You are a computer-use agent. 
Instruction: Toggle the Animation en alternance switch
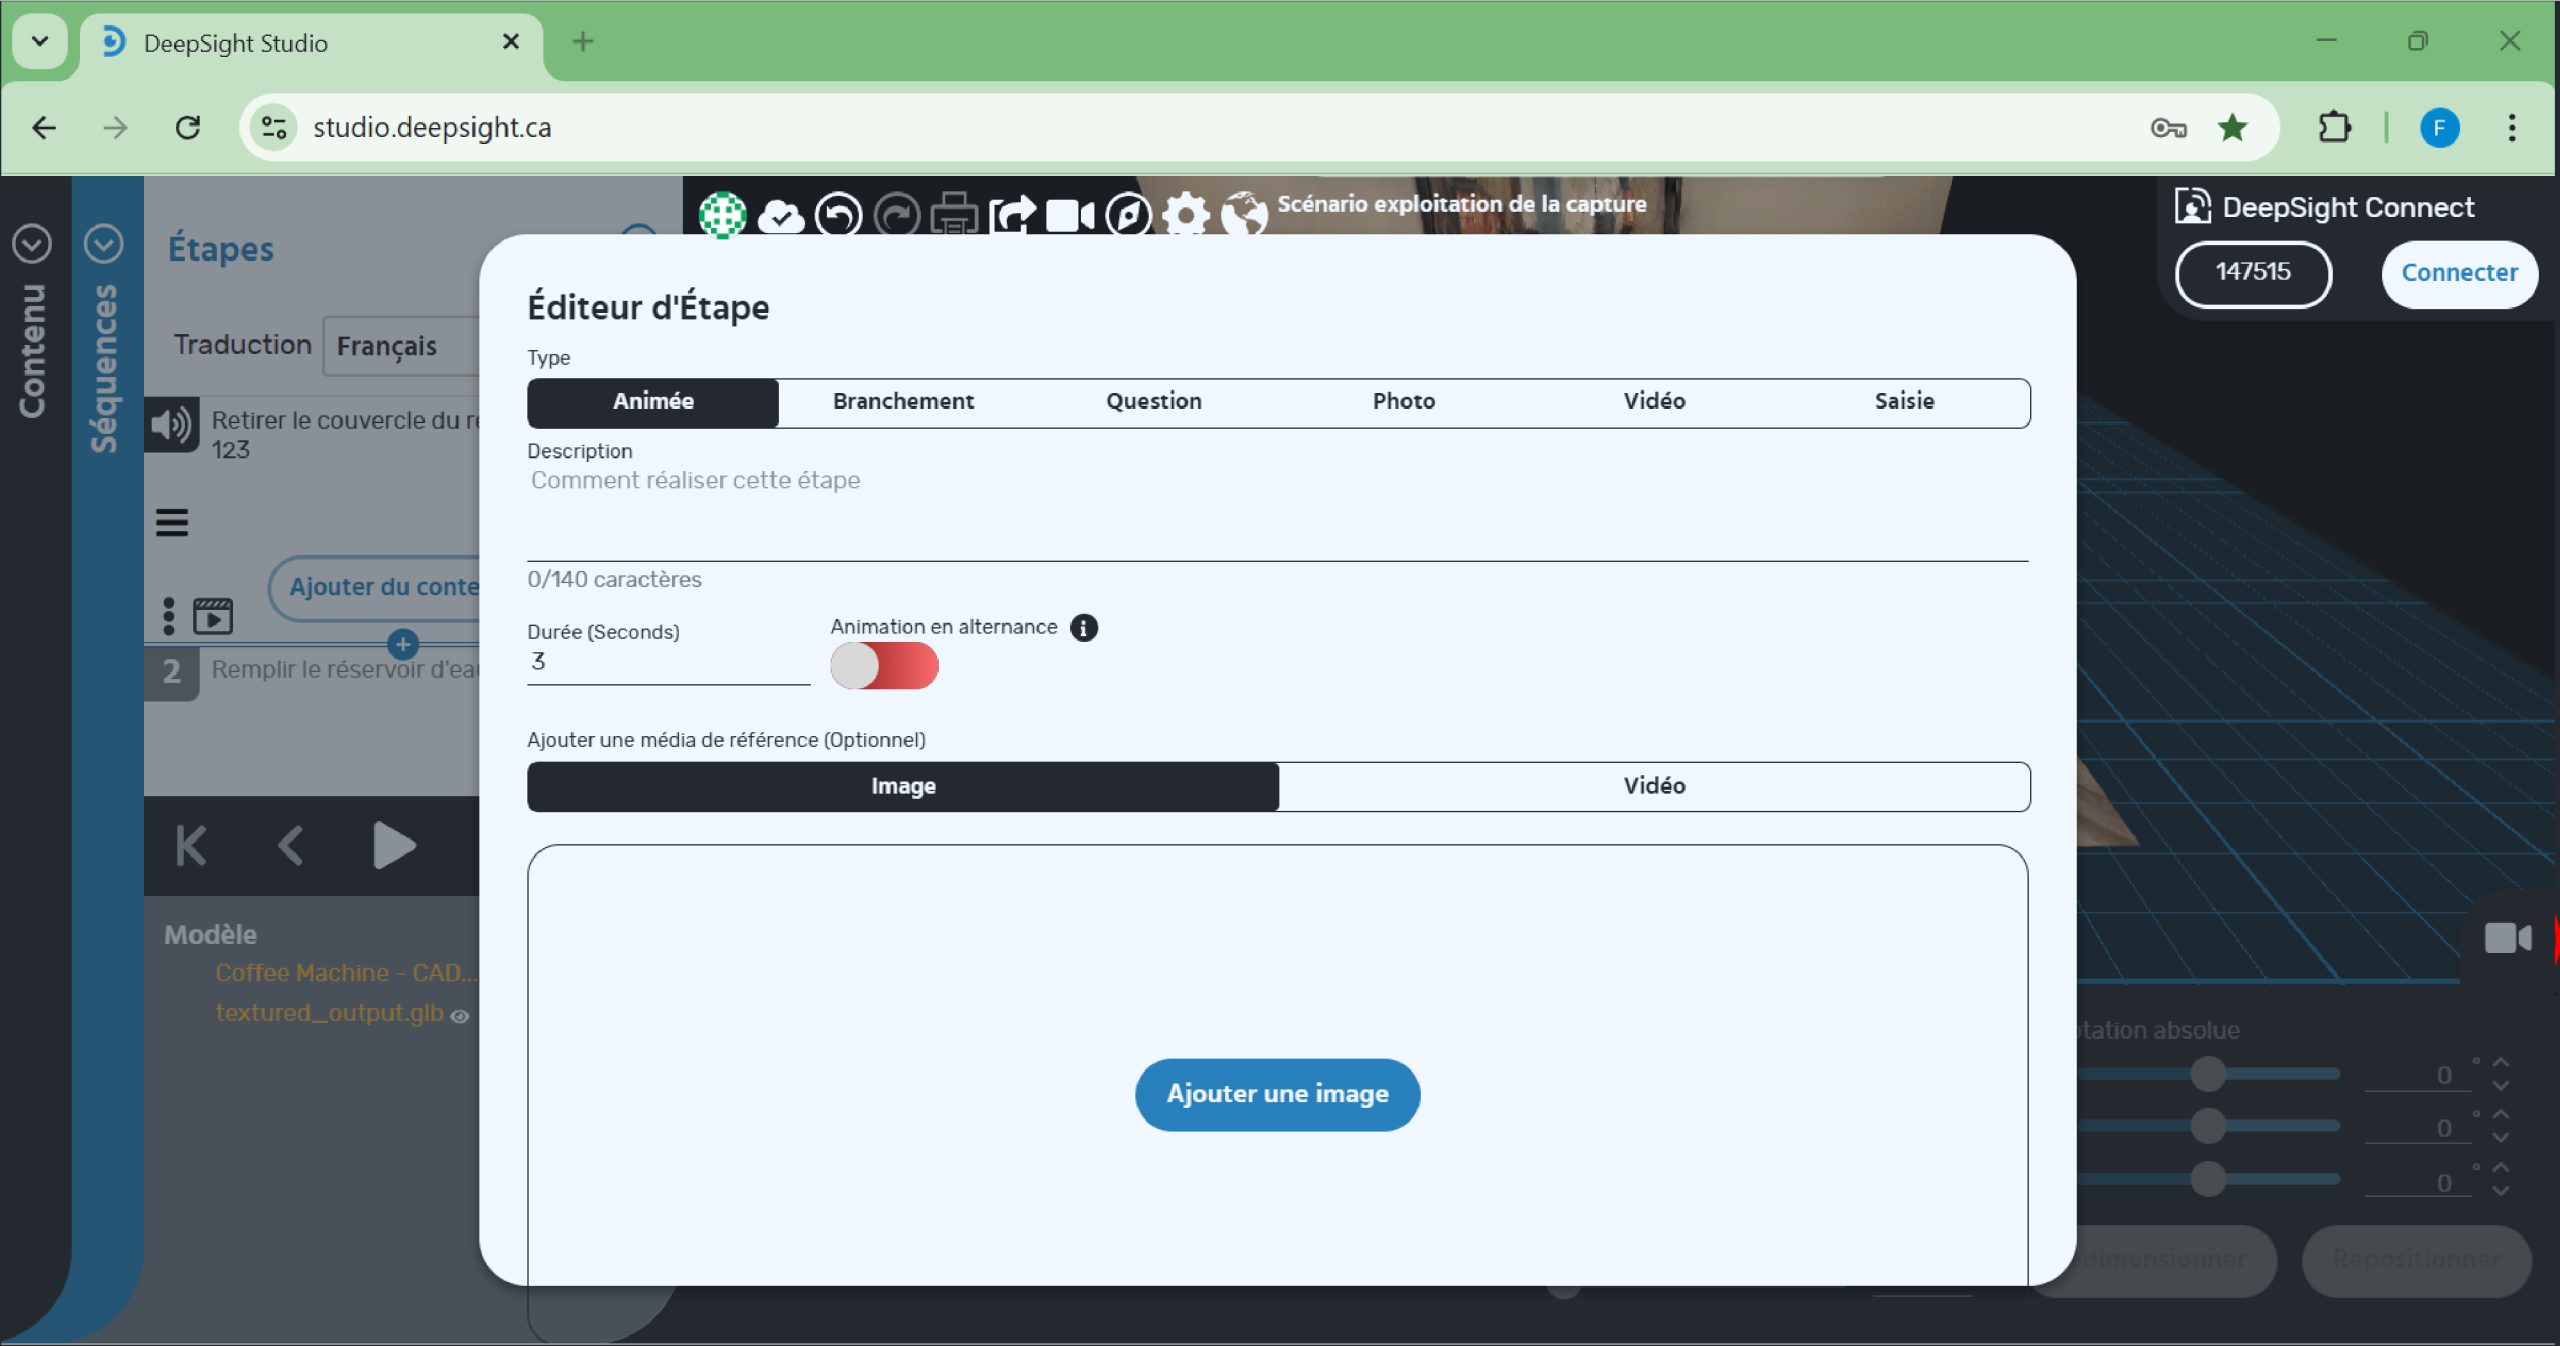tap(884, 666)
